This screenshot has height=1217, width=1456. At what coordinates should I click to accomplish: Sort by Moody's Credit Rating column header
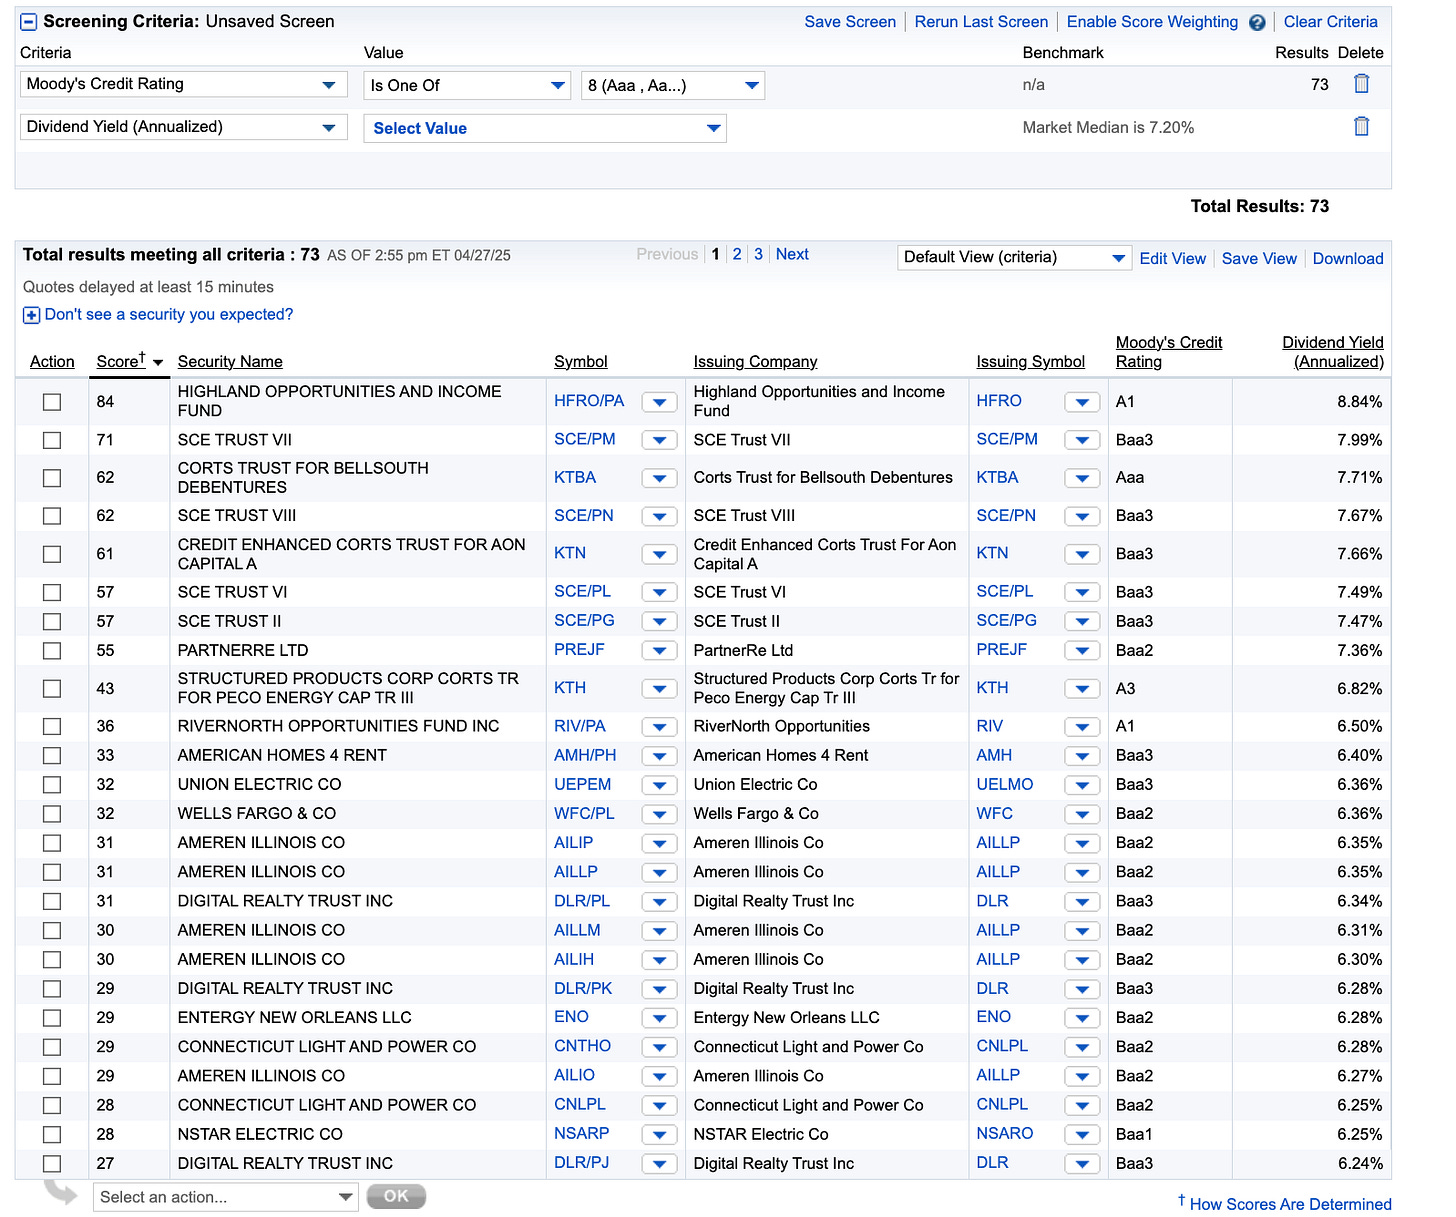pyautogui.click(x=1169, y=352)
